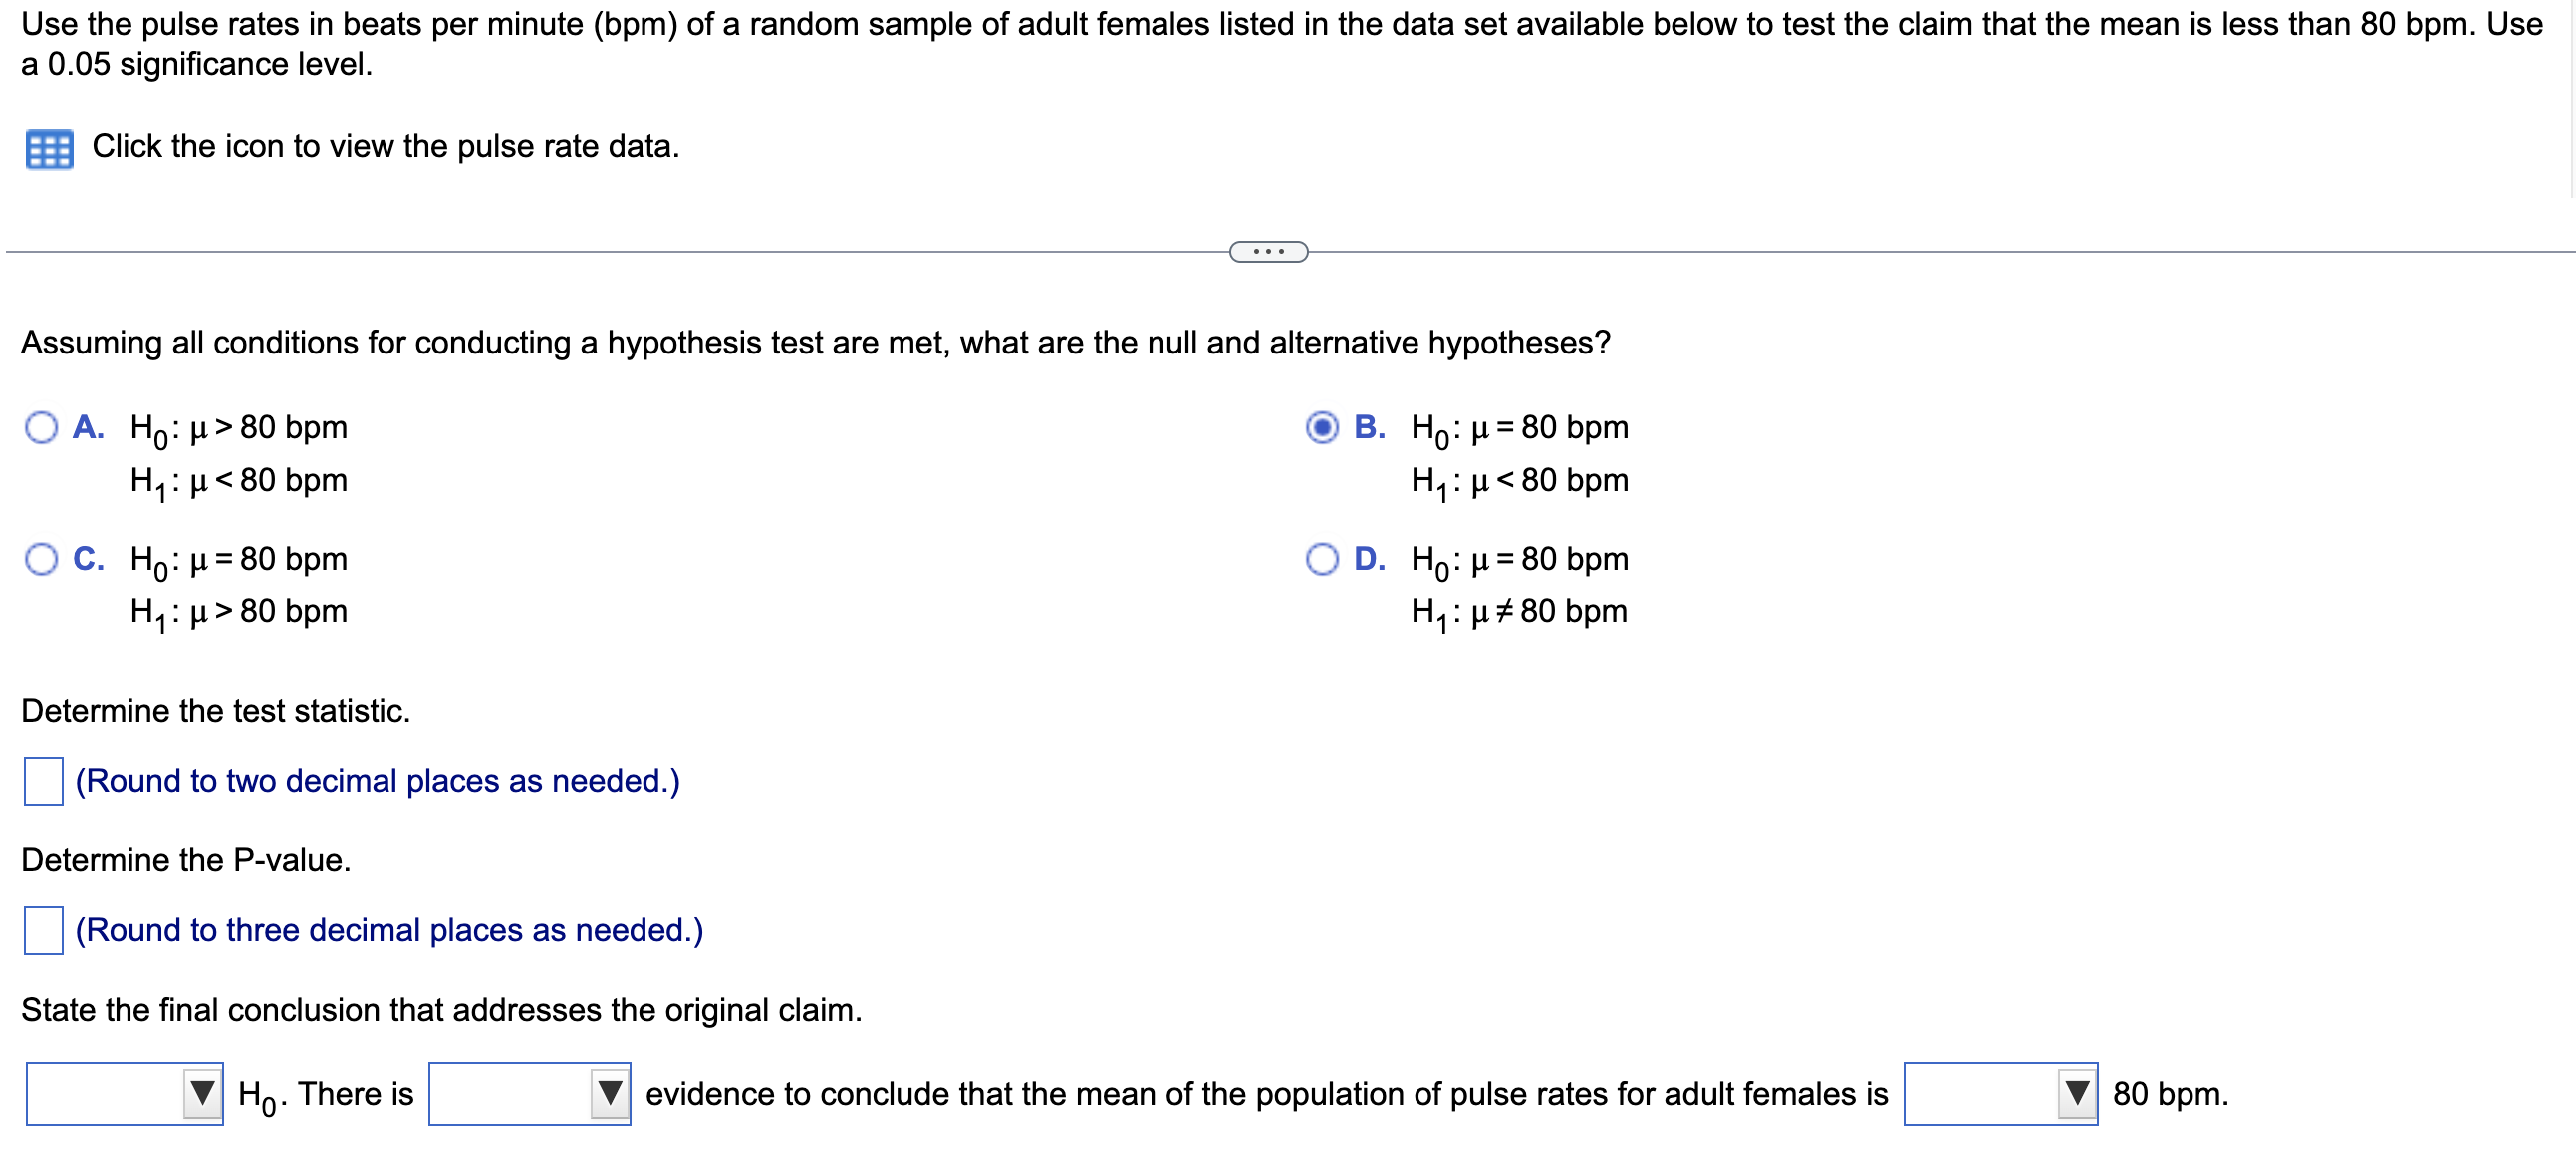Select option B hypothesis choice
This screenshot has height=1175, width=2576.
tap(1322, 427)
